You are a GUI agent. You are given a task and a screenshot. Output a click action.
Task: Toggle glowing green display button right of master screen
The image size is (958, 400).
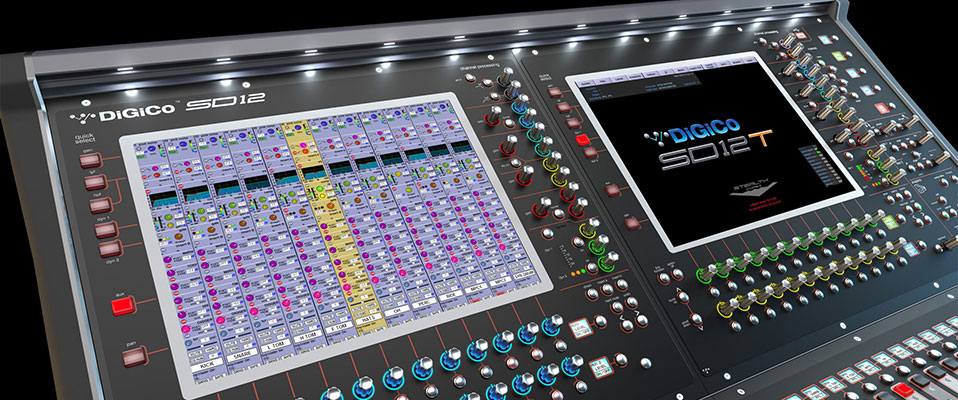click(x=891, y=221)
